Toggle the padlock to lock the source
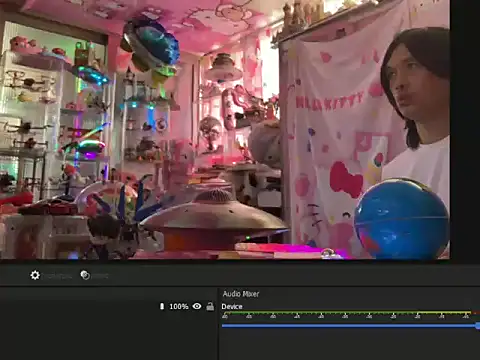Image resolution: width=480 pixels, height=360 pixels. [210, 306]
